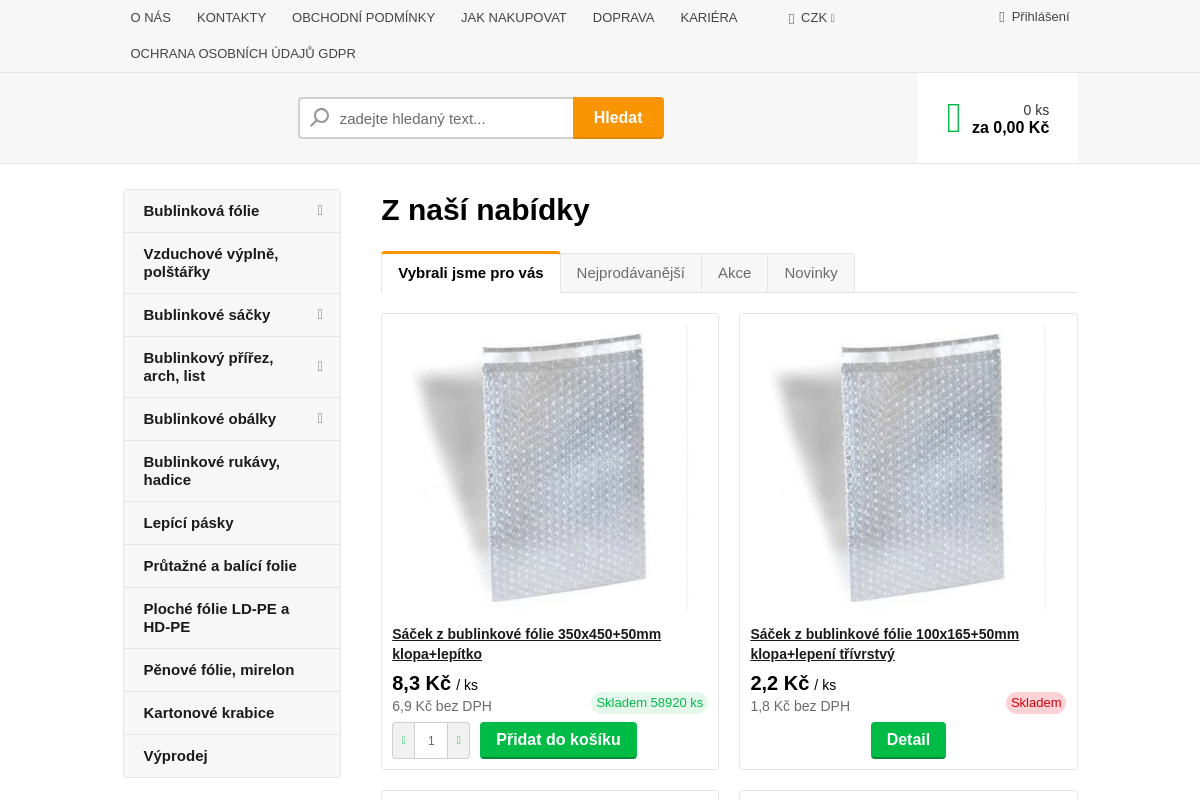Click the flag icon next to CZK

click(789, 17)
